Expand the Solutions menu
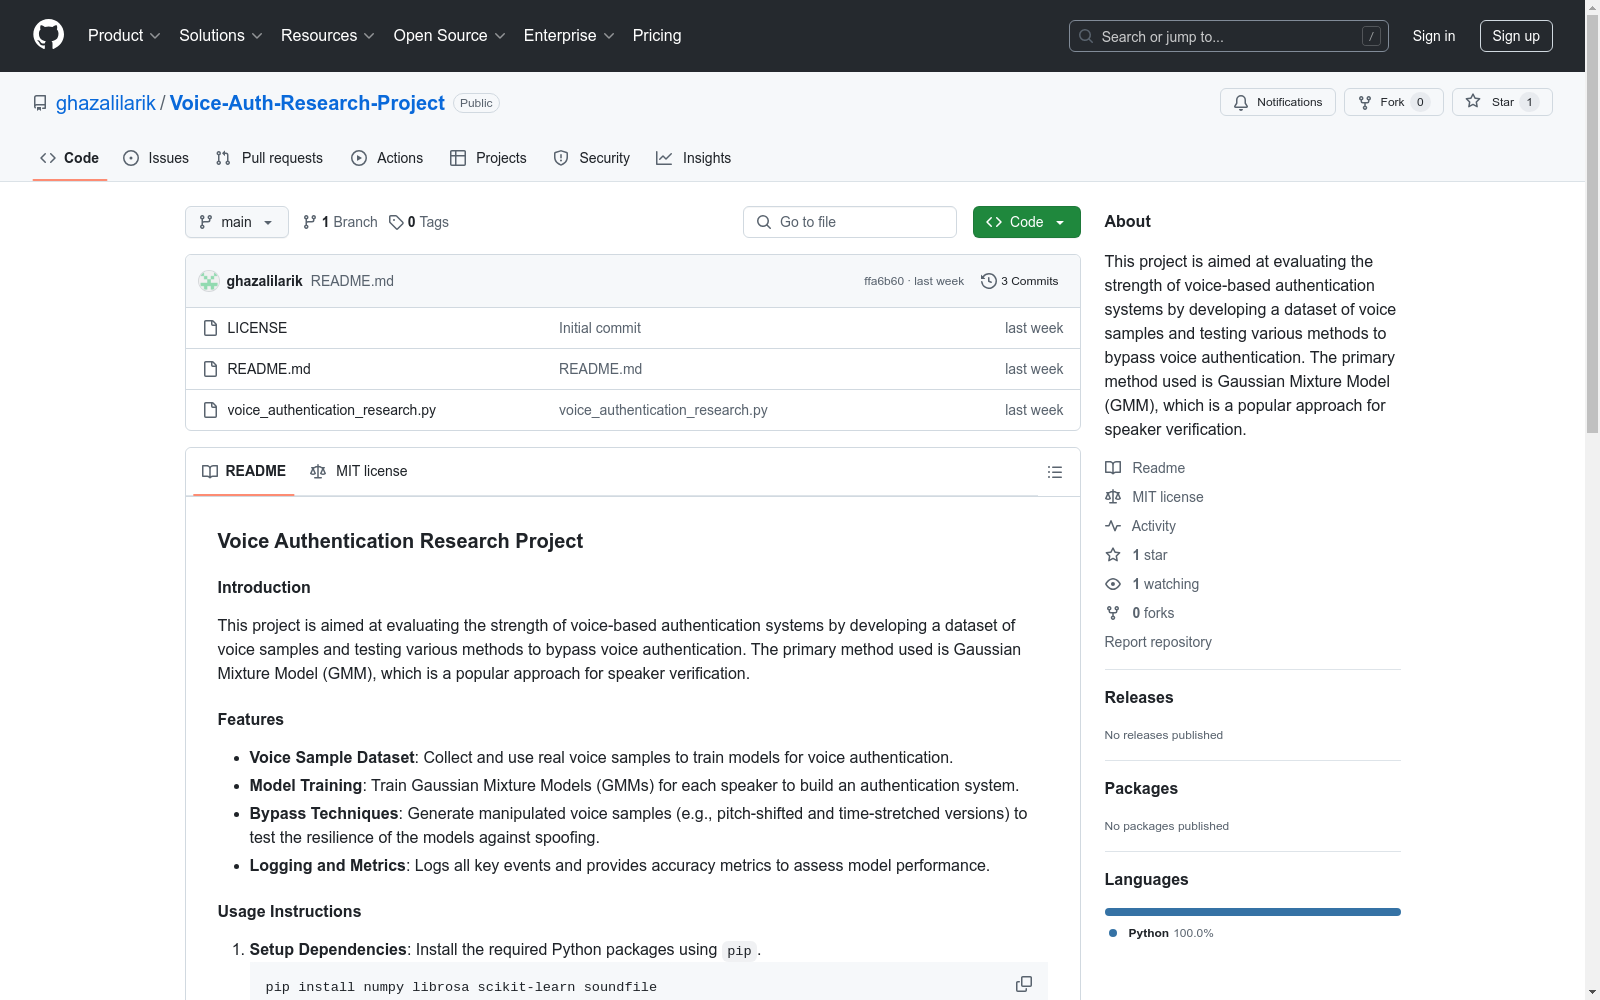This screenshot has height=1000, width=1600. click(221, 35)
